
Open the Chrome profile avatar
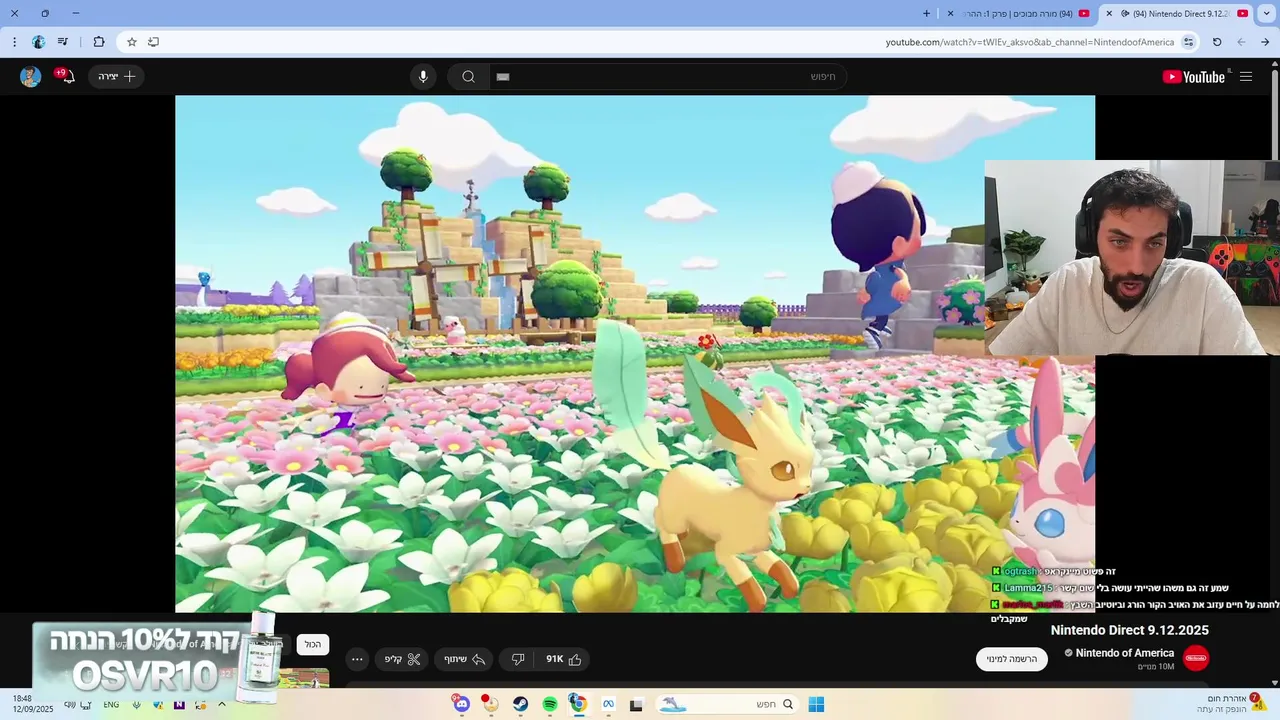[x=38, y=42]
